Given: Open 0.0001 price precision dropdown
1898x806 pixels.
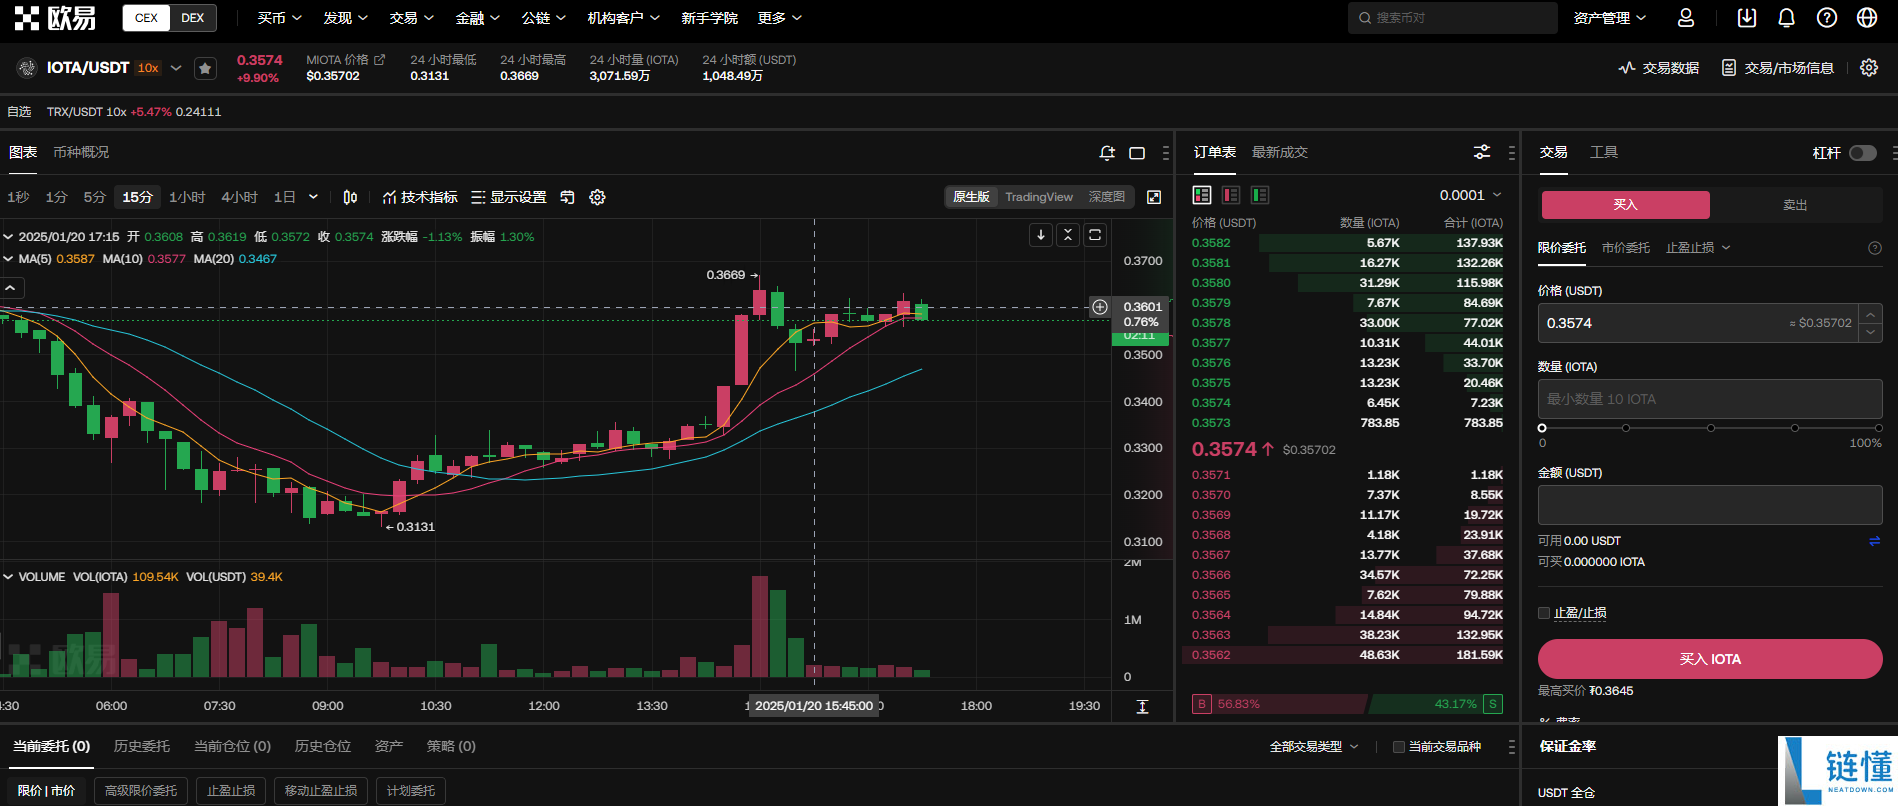Looking at the screenshot, I should point(1470,195).
